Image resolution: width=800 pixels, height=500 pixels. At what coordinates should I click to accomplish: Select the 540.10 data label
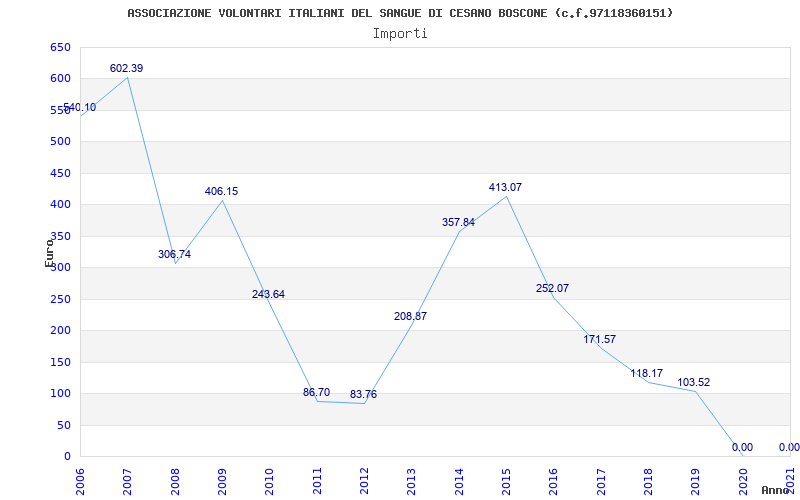[80, 108]
